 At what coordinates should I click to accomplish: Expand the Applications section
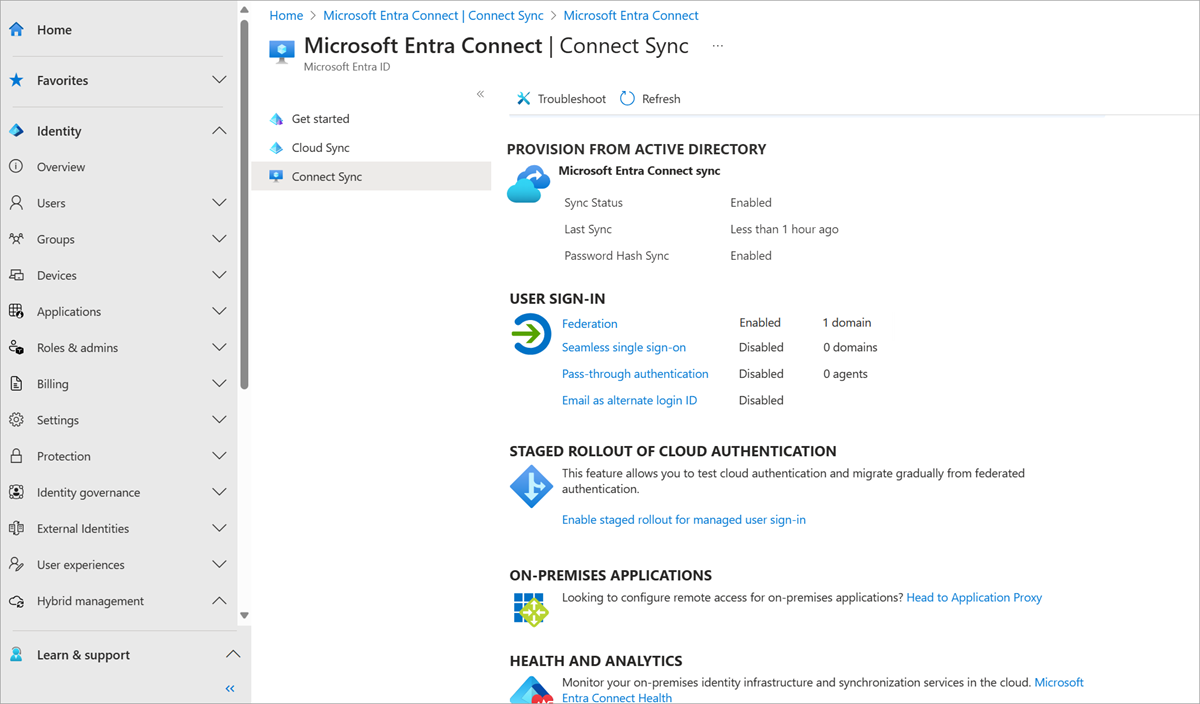220,311
